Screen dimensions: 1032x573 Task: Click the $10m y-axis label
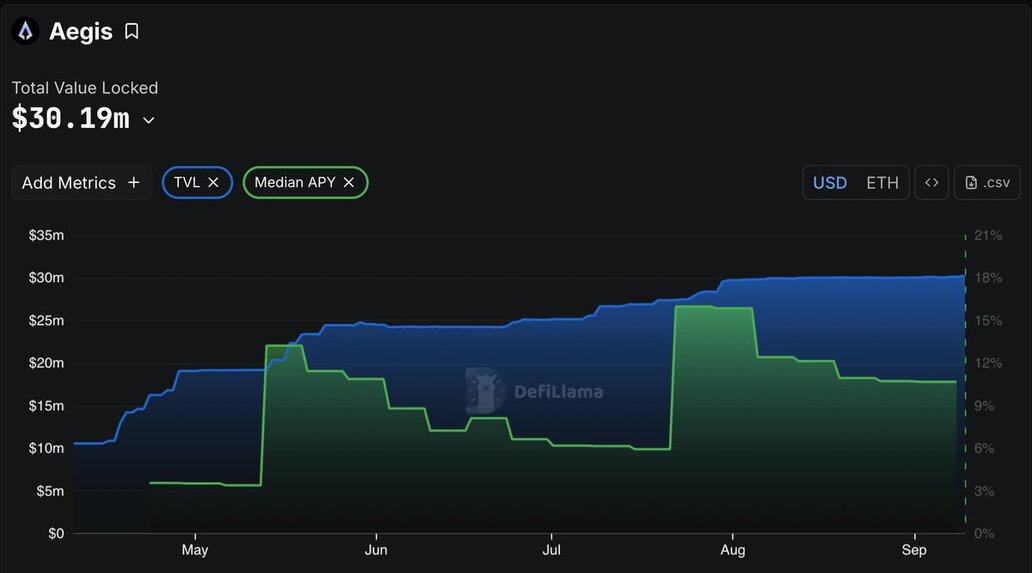[x=46, y=448]
